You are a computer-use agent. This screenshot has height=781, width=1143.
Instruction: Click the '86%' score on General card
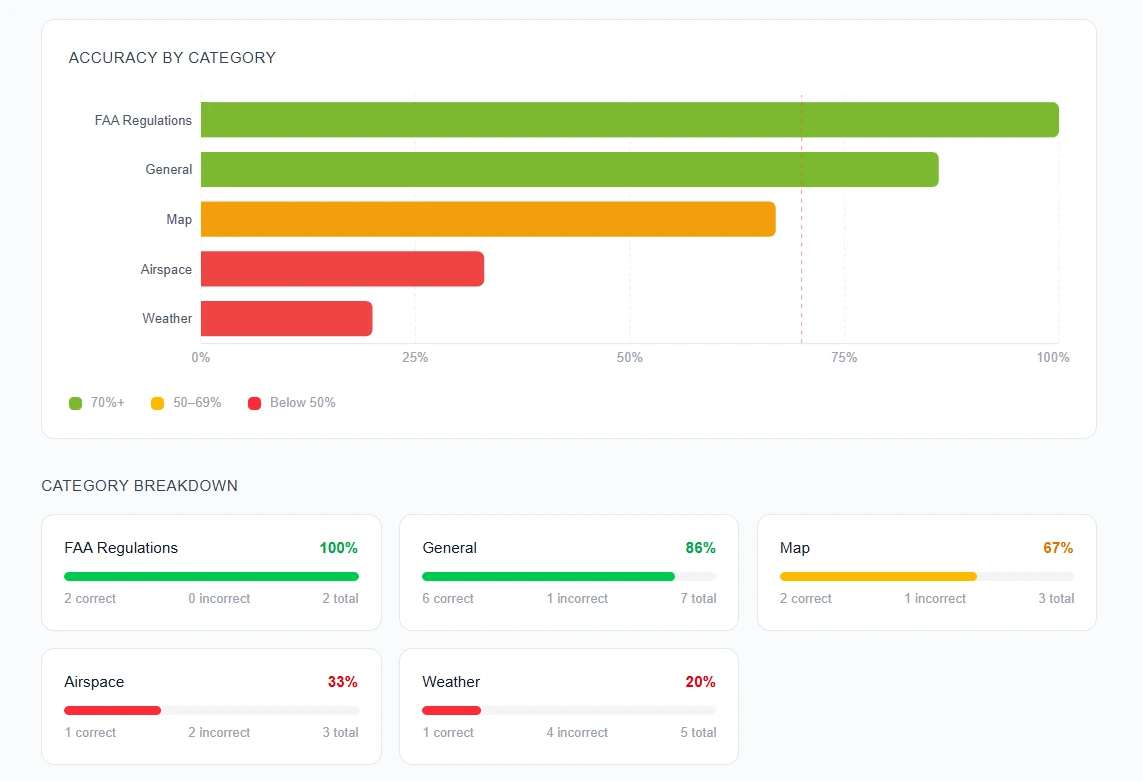coord(700,548)
